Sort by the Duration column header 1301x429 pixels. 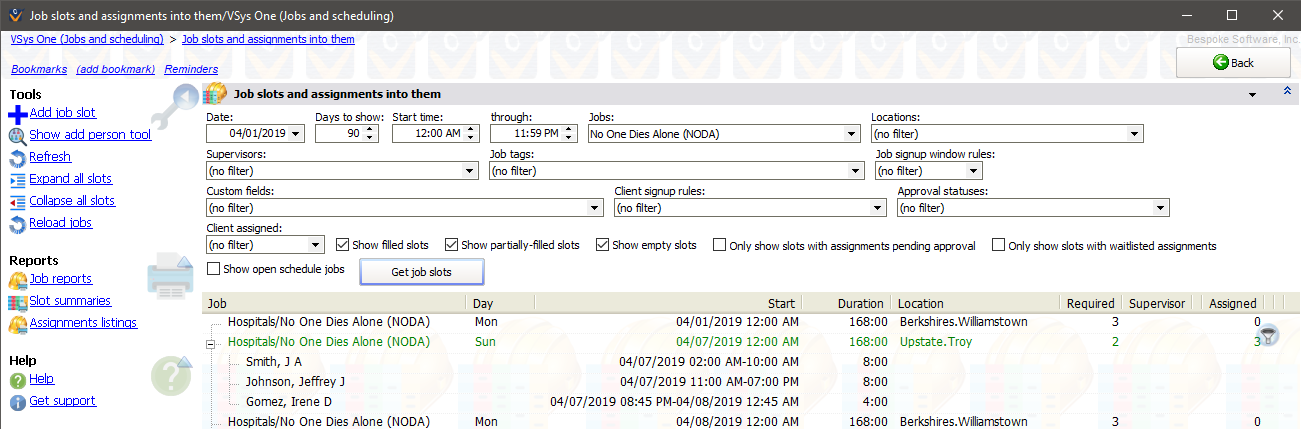(847, 303)
